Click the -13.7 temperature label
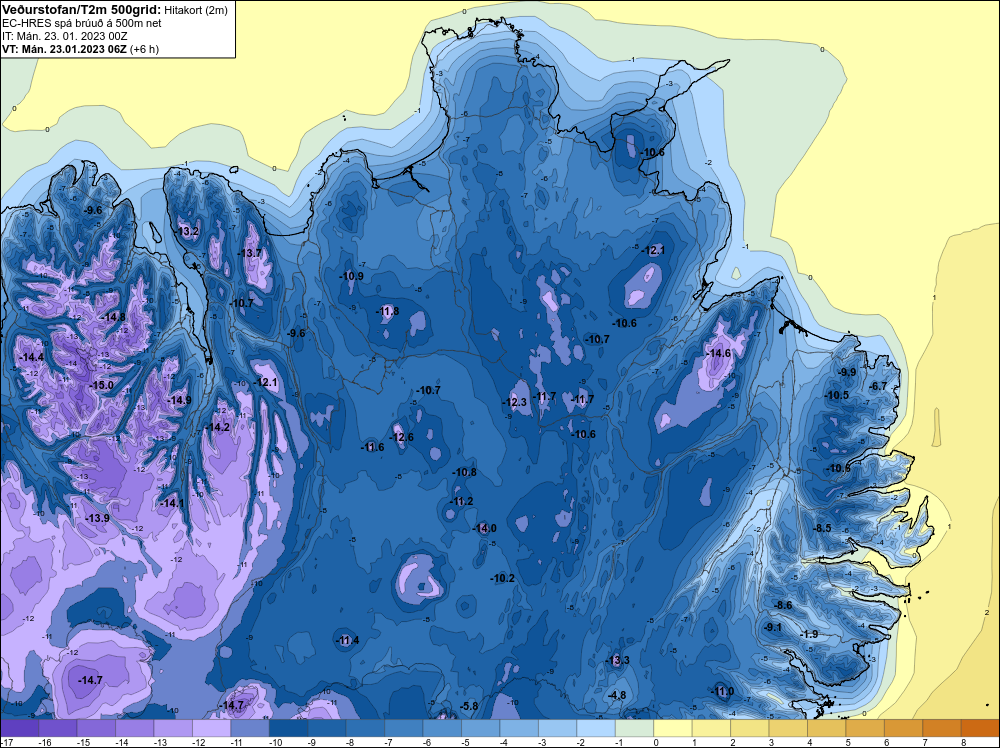1000x748 pixels. 250,253
